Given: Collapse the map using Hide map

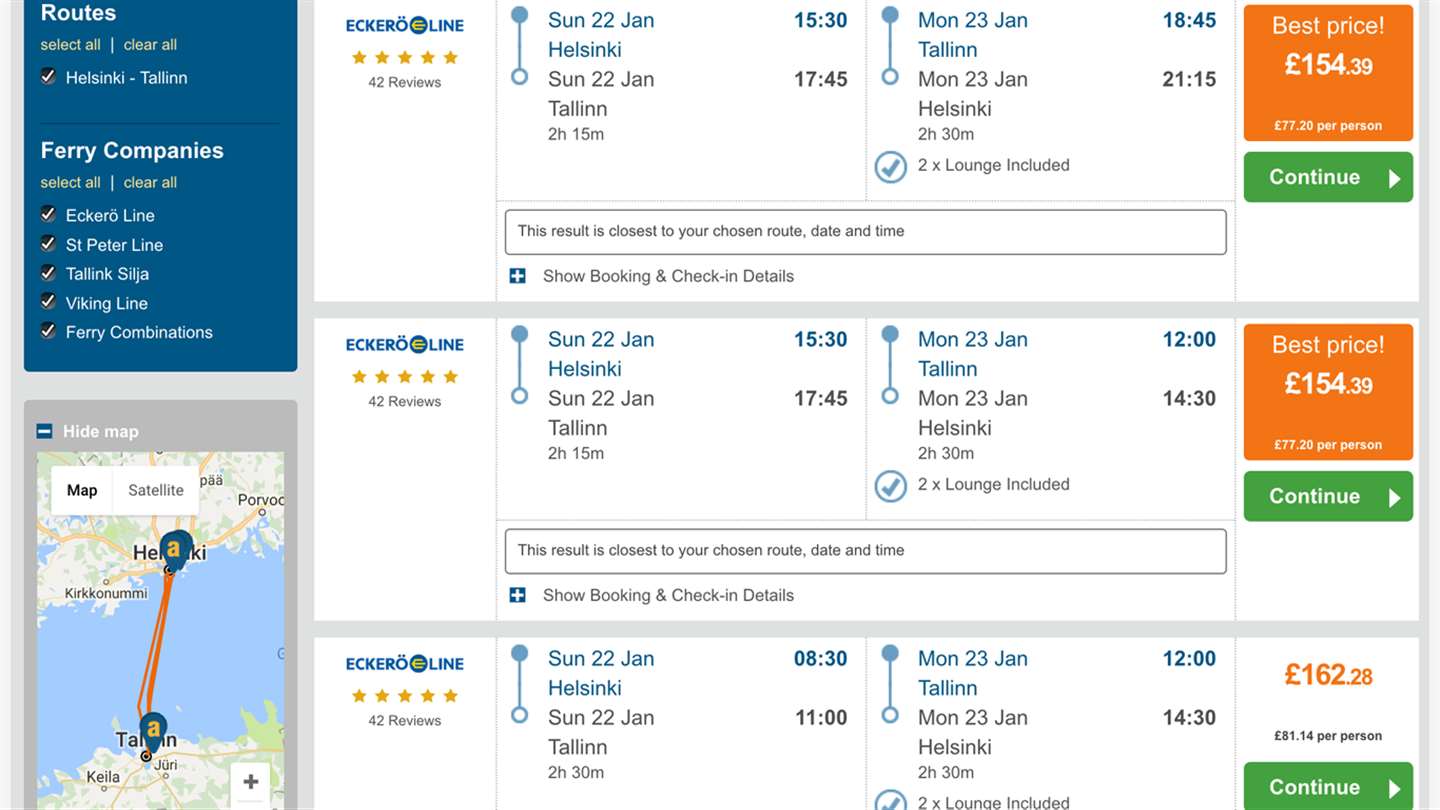Looking at the screenshot, I should (100, 431).
